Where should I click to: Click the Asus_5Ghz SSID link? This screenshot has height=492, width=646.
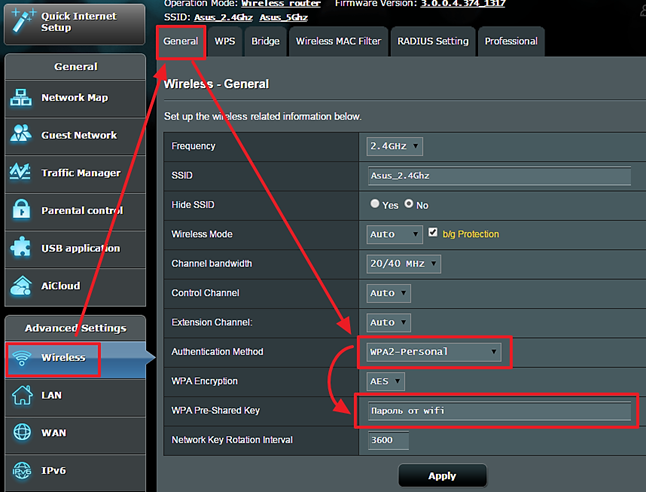(x=283, y=18)
